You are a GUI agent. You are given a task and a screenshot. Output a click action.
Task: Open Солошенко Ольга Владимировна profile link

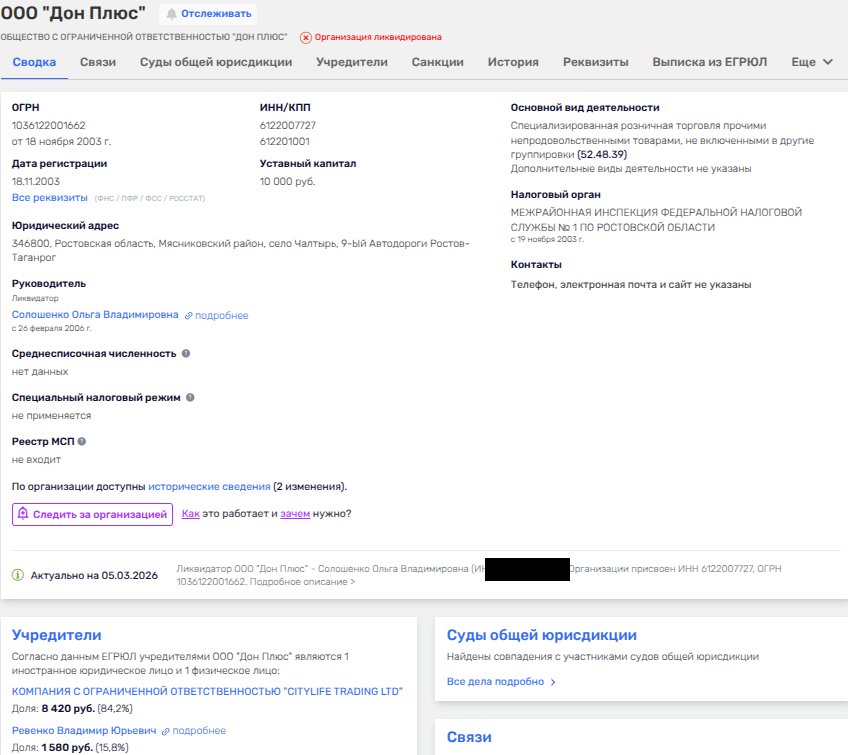click(95, 315)
